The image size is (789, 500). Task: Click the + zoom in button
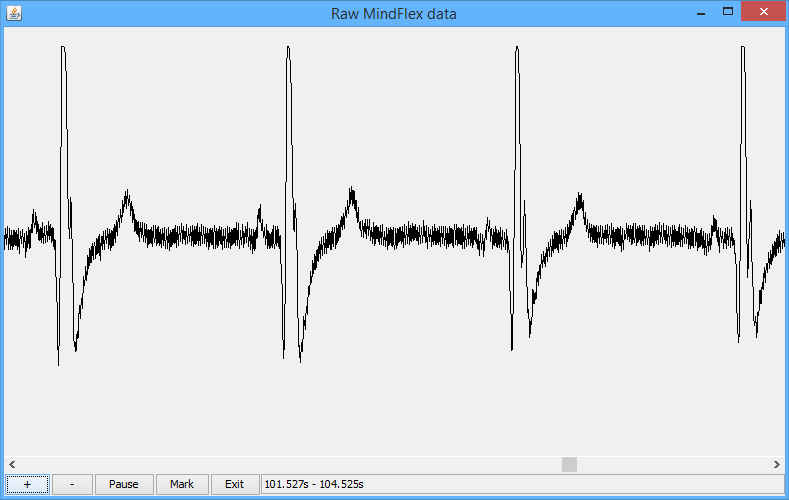coord(27,484)
